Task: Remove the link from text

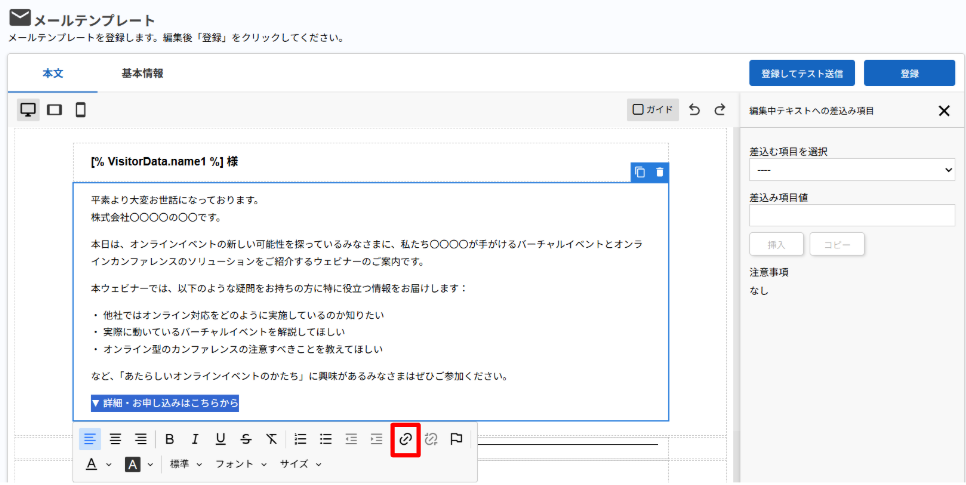Action: (x=431, y=439)
